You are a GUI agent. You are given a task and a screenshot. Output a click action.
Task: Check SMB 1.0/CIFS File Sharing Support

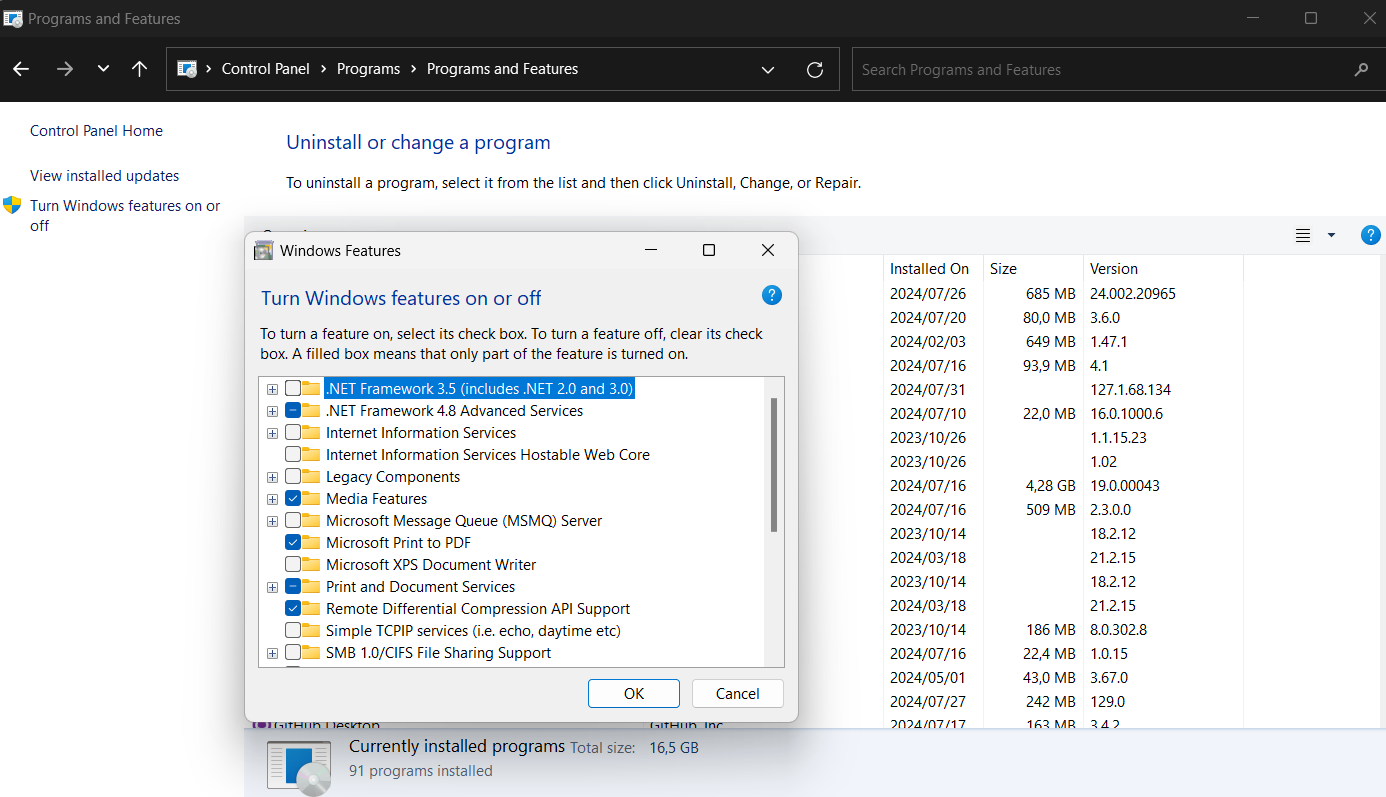tap(293, 652)
